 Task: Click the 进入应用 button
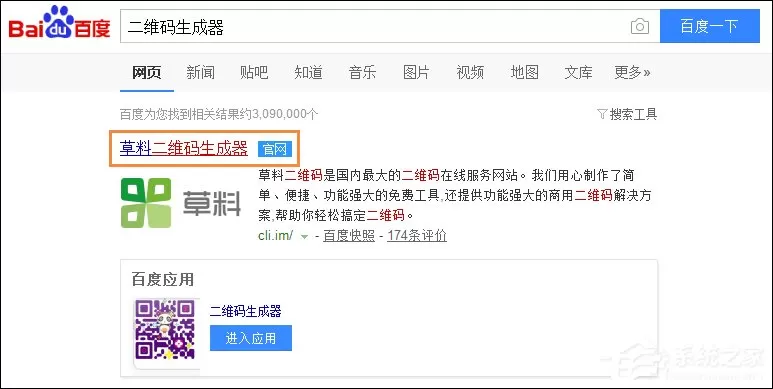[251, 338]
